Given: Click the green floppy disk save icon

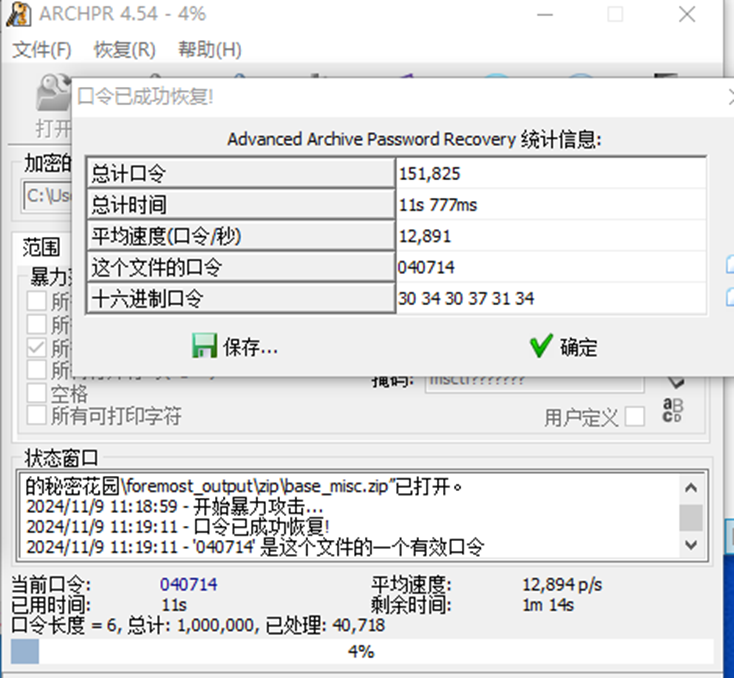Looking at the screenshot, I should pyautogui.click(x=205, y=346).
